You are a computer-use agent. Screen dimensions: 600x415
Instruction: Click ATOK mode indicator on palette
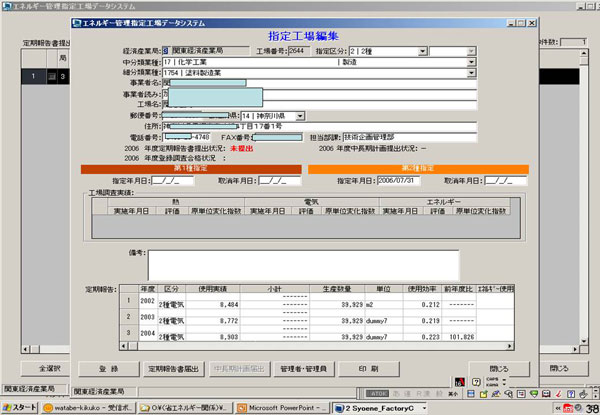point(377,394)
